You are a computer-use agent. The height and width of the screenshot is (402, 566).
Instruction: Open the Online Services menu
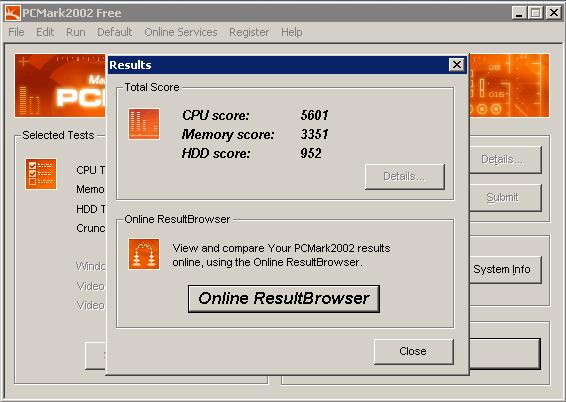(181, 32)
